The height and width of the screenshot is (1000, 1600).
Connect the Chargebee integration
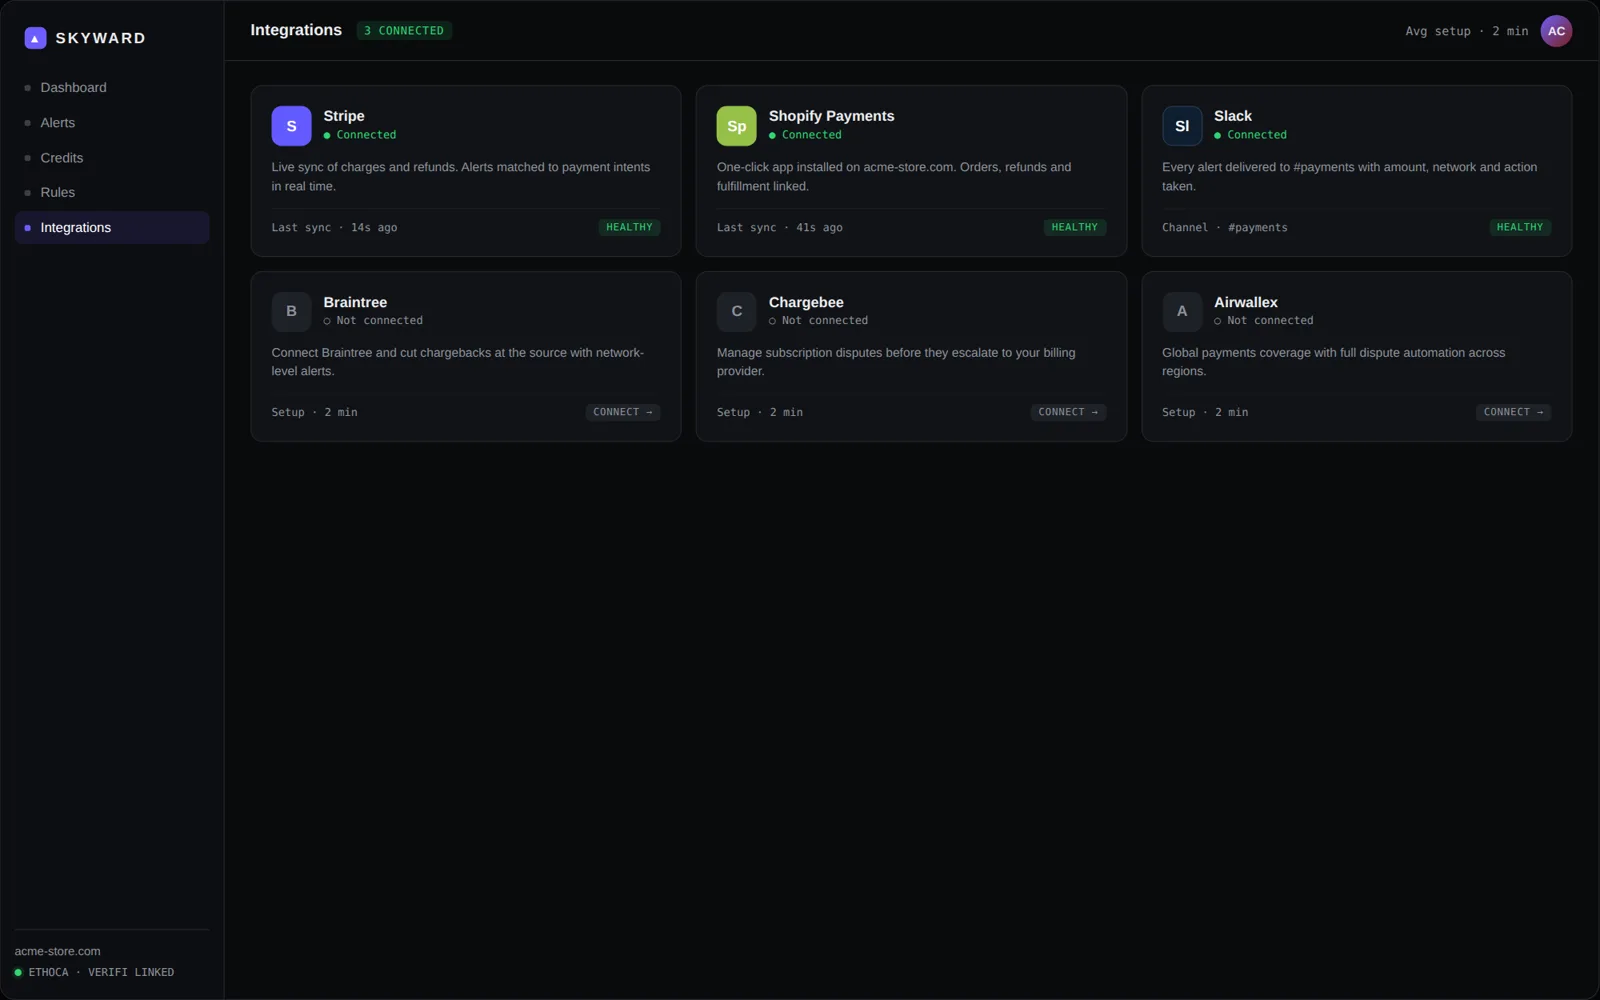(1068, 412)
